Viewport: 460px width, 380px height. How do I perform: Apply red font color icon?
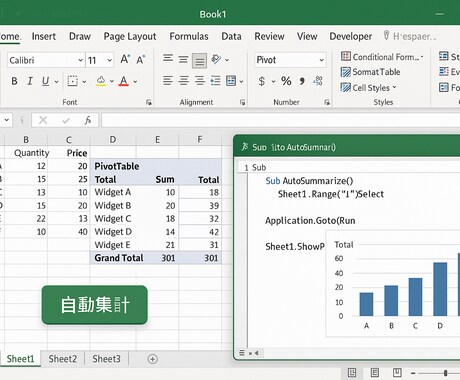pyautogui.click(x=124, y=81)
